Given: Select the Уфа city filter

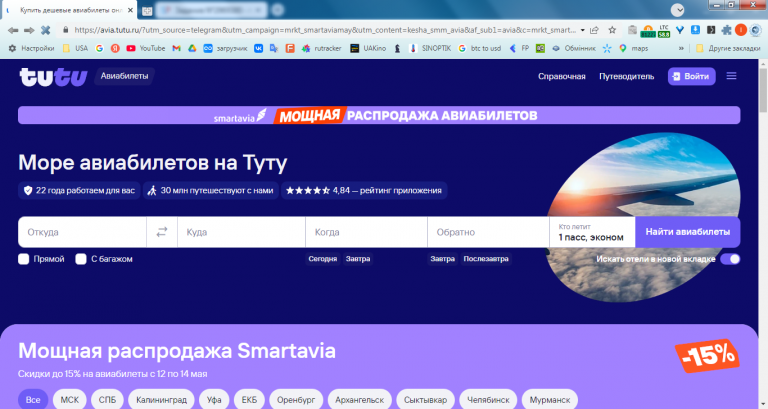Looking at the screenshot, I should pos(214,400).
